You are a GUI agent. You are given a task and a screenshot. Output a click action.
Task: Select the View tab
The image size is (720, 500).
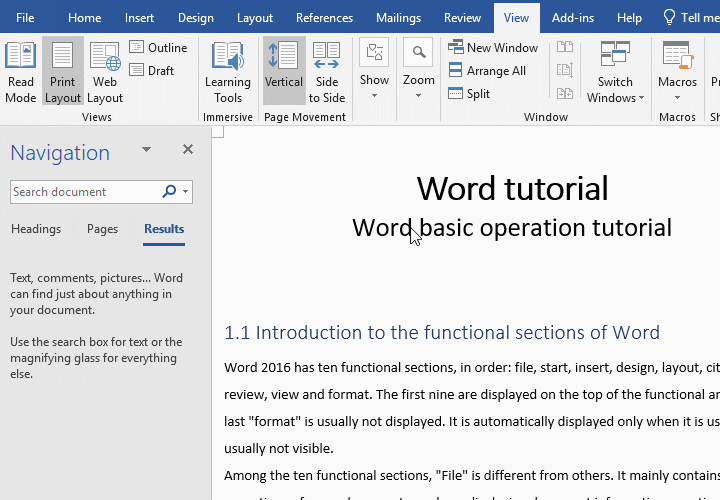click(517, 17)
